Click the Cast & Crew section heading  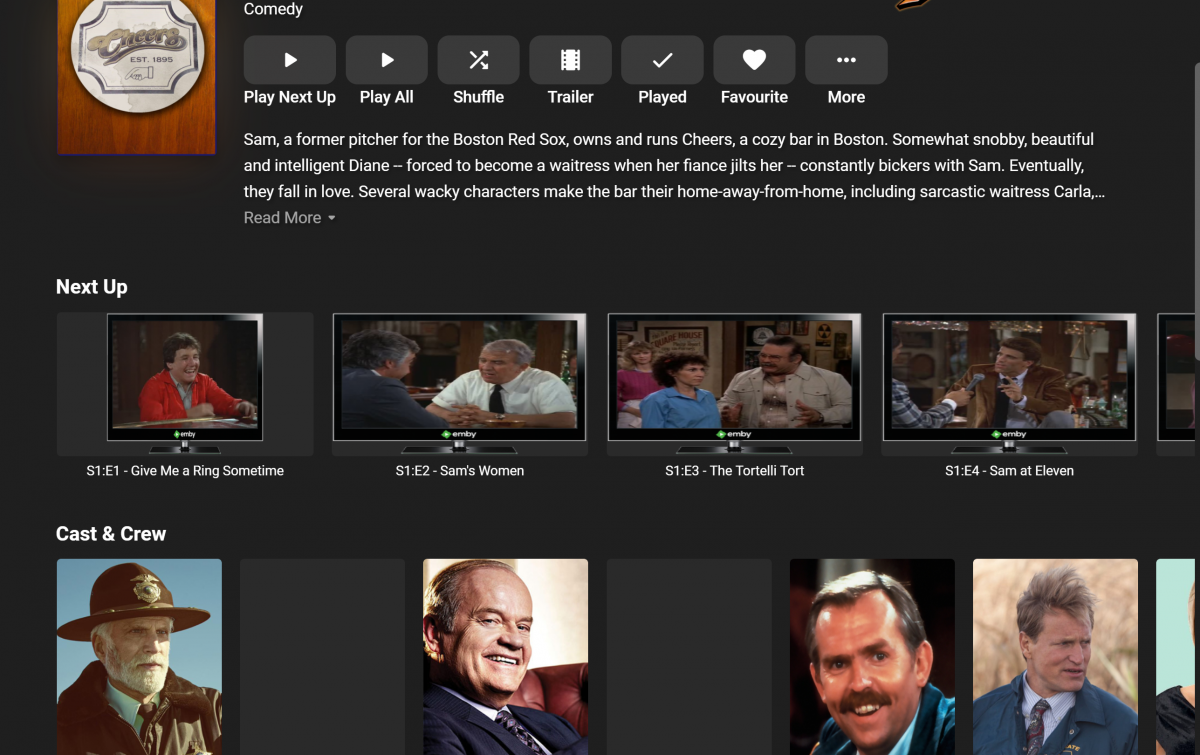click(x=111, y=534)
